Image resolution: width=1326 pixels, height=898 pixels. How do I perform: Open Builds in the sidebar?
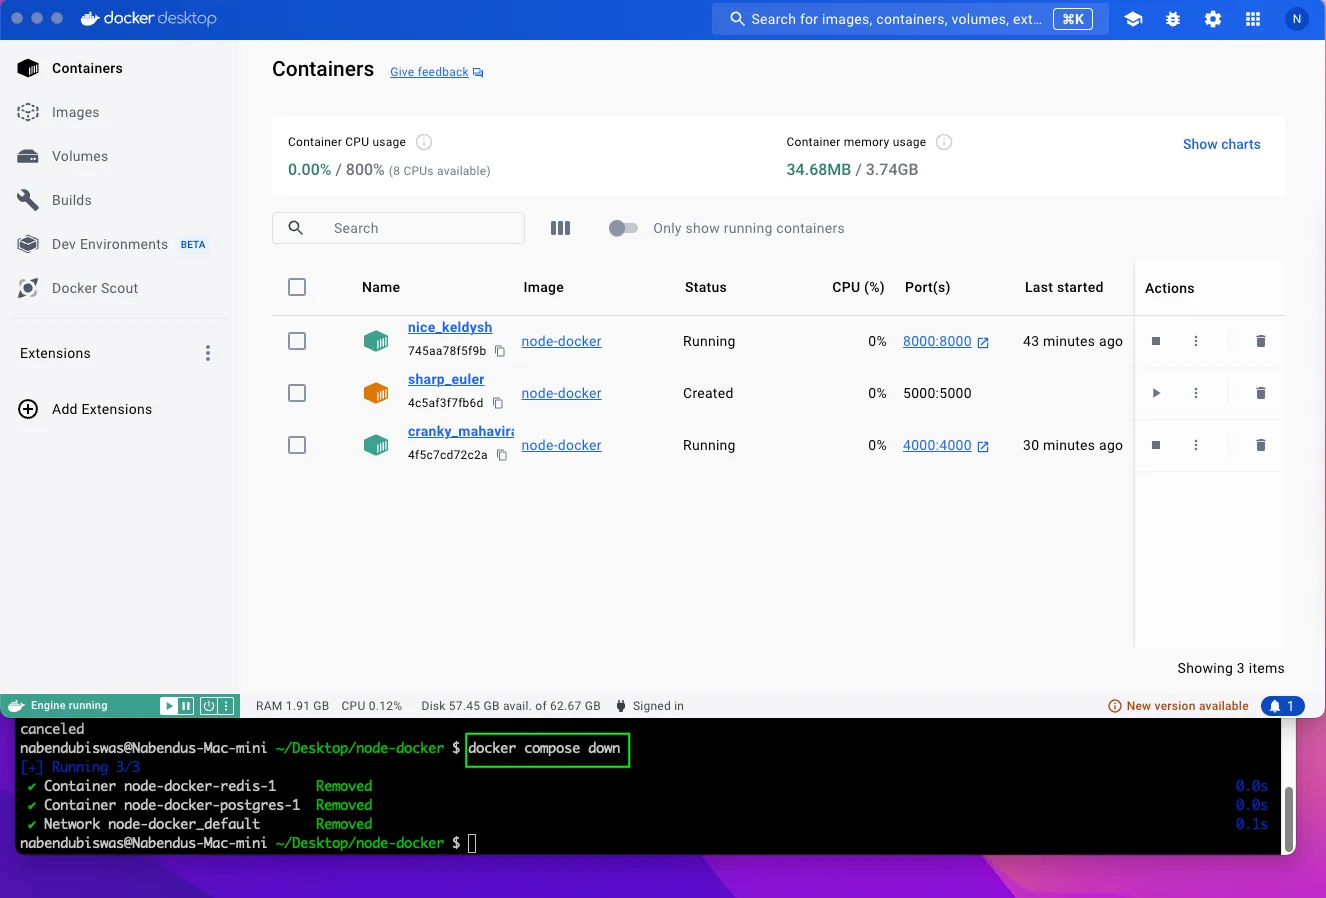click(x=54, y=200)
